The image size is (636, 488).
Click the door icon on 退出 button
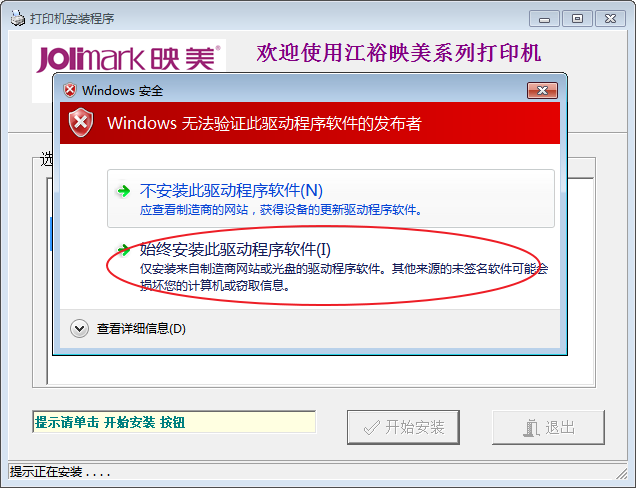click(531, 428)
